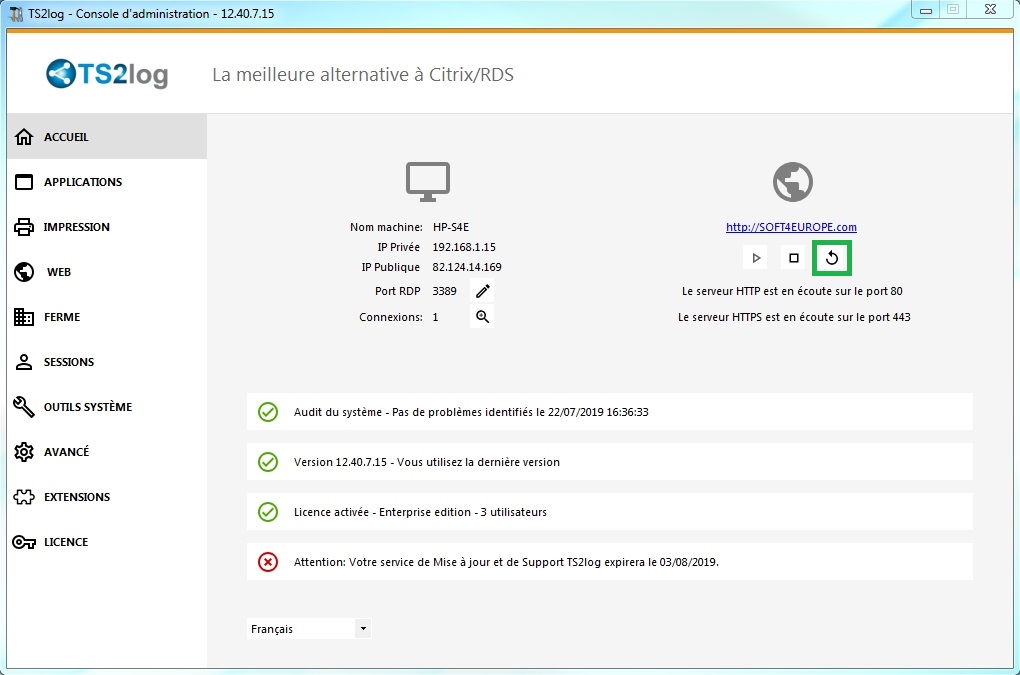Close the TS2log console window
This screenshot has width=1020, height=675.
990,10
